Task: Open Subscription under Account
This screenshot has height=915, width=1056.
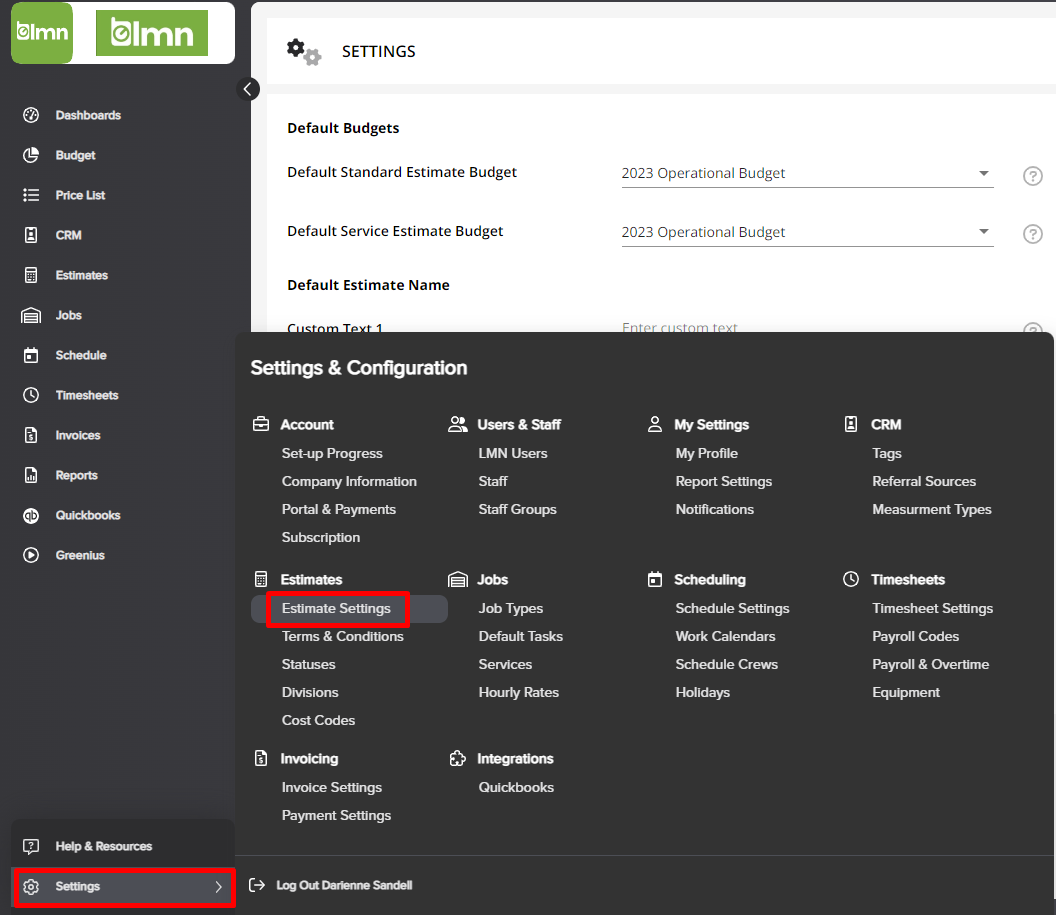Action: 321,538
